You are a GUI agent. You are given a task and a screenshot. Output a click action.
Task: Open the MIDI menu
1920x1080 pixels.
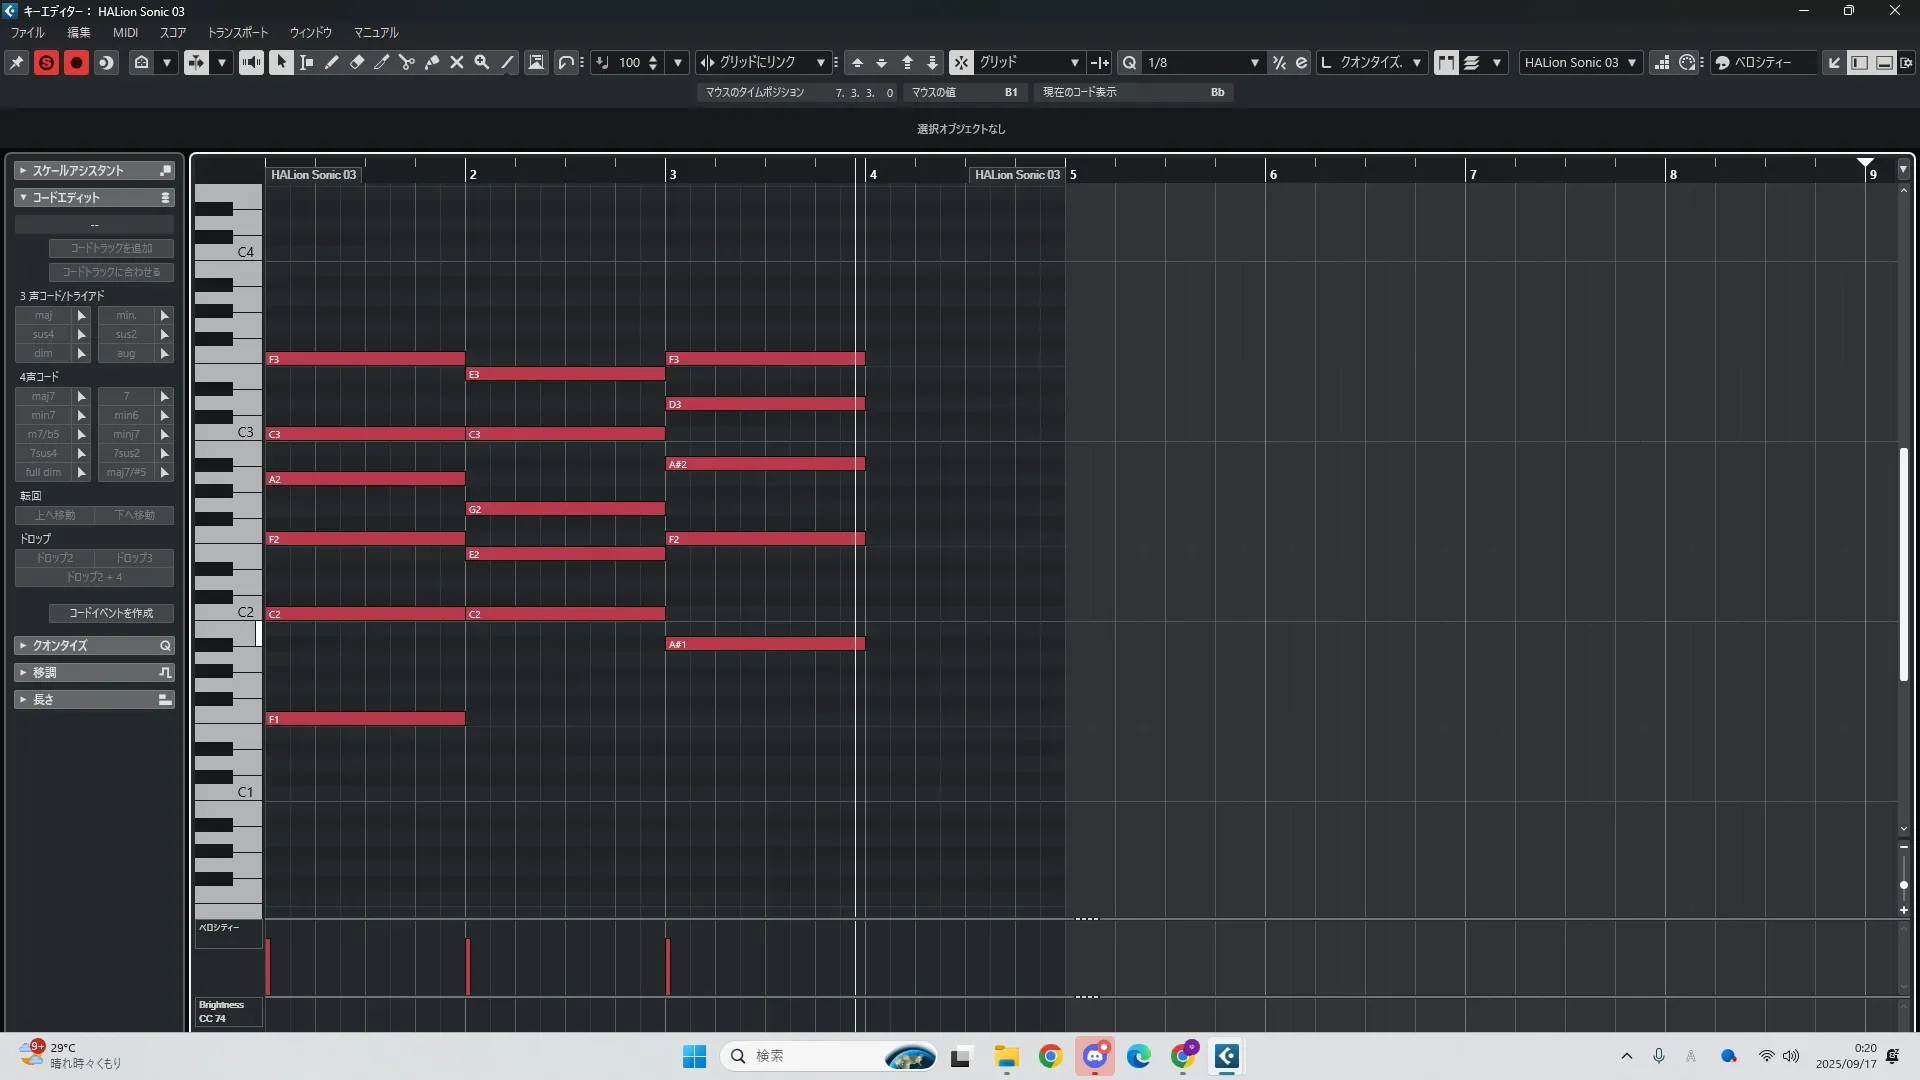pyautogui.click(x=125, y=32)
